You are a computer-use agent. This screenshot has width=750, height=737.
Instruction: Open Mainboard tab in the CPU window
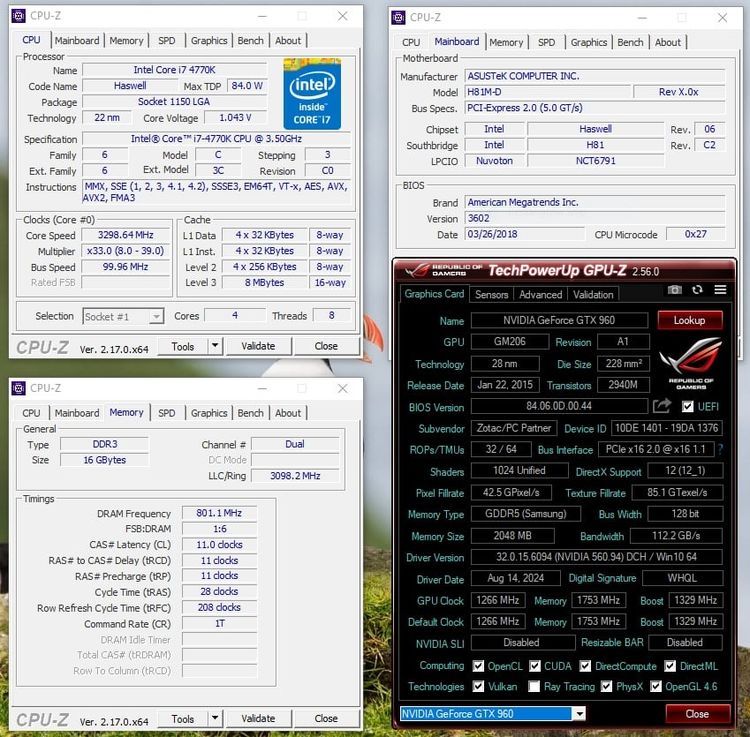coord(77,41)
